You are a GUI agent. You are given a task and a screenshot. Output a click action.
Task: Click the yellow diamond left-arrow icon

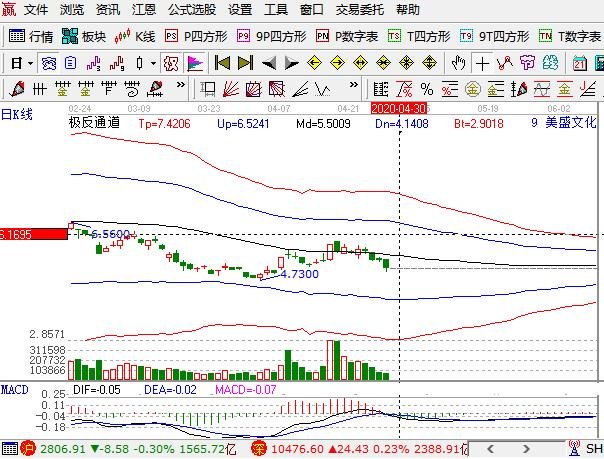point(314,63)
